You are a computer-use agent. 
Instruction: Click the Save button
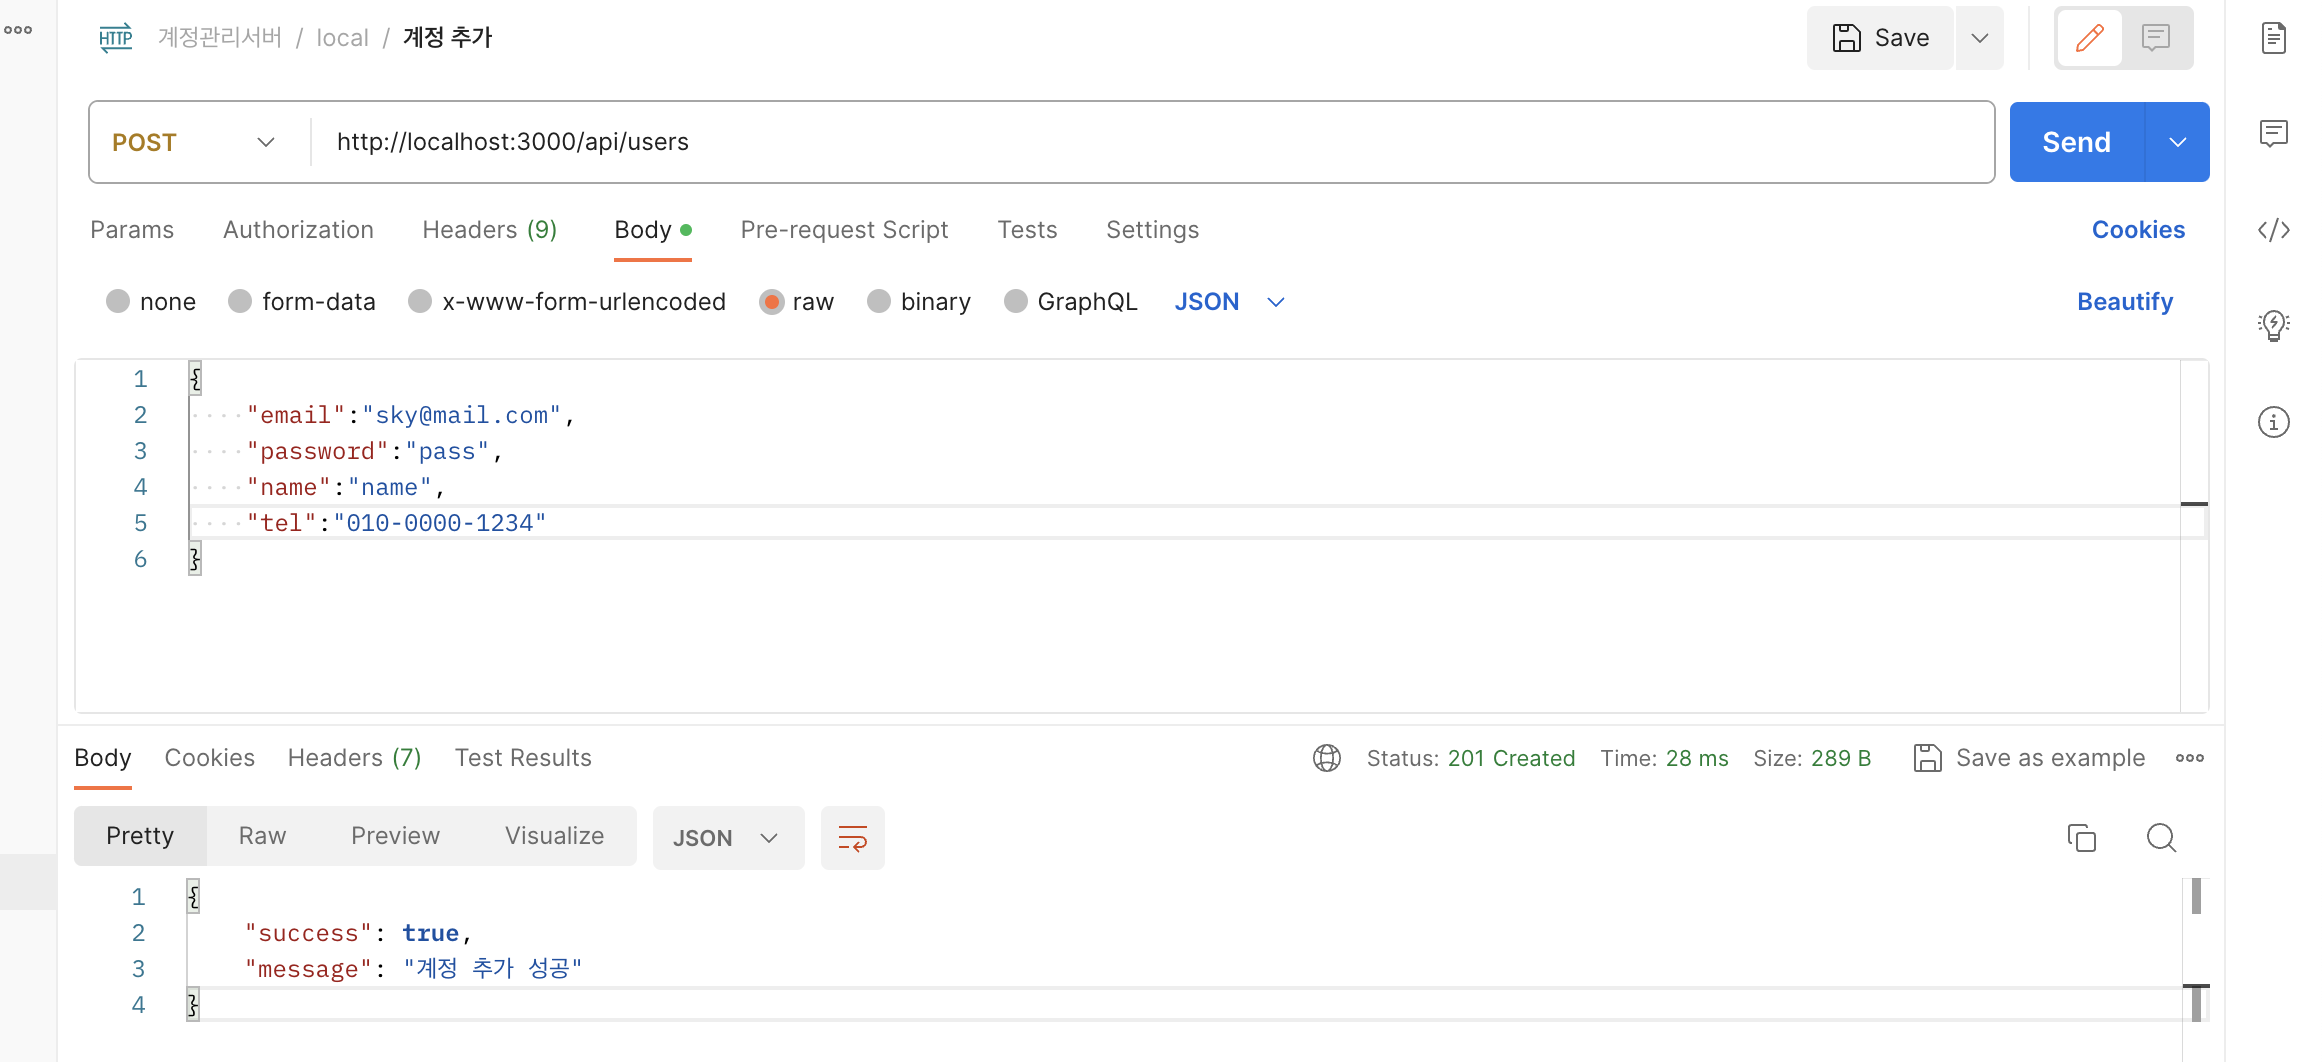tap(1880, 38)
